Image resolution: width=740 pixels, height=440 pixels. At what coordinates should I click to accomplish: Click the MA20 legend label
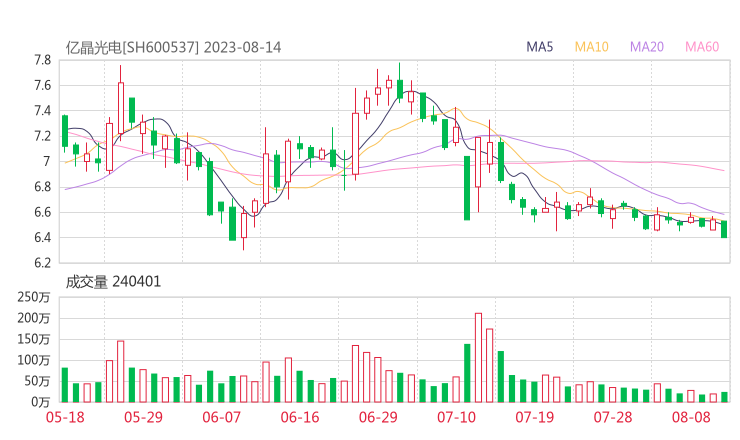pos(647,47)
